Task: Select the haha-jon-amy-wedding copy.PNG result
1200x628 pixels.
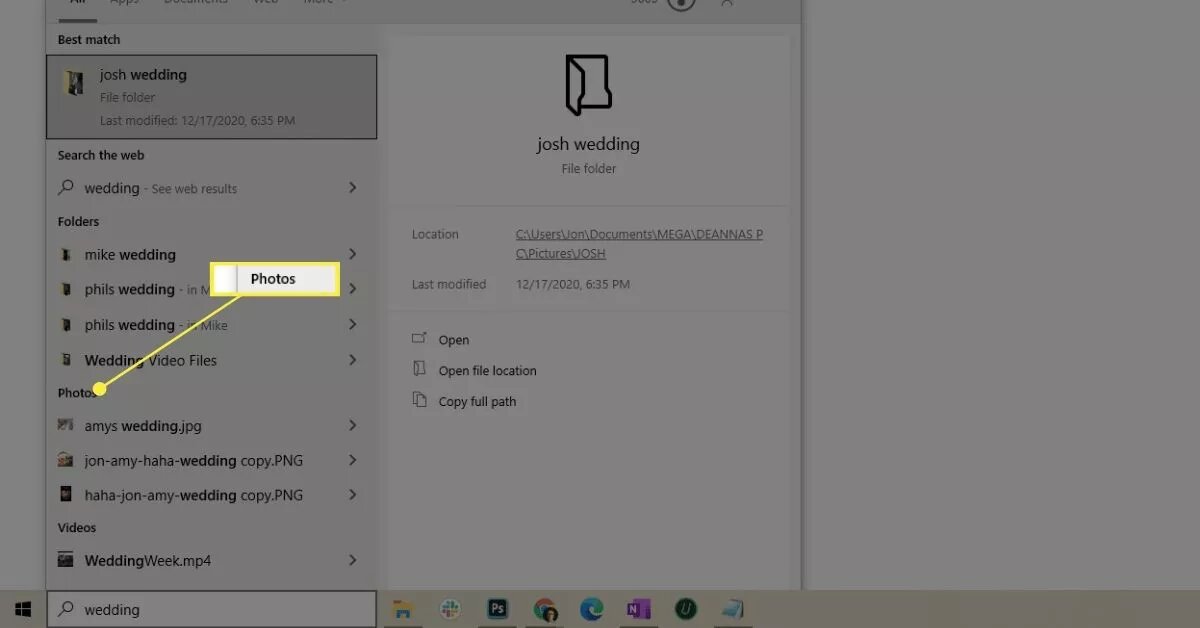Action: (x=211, y=495)
